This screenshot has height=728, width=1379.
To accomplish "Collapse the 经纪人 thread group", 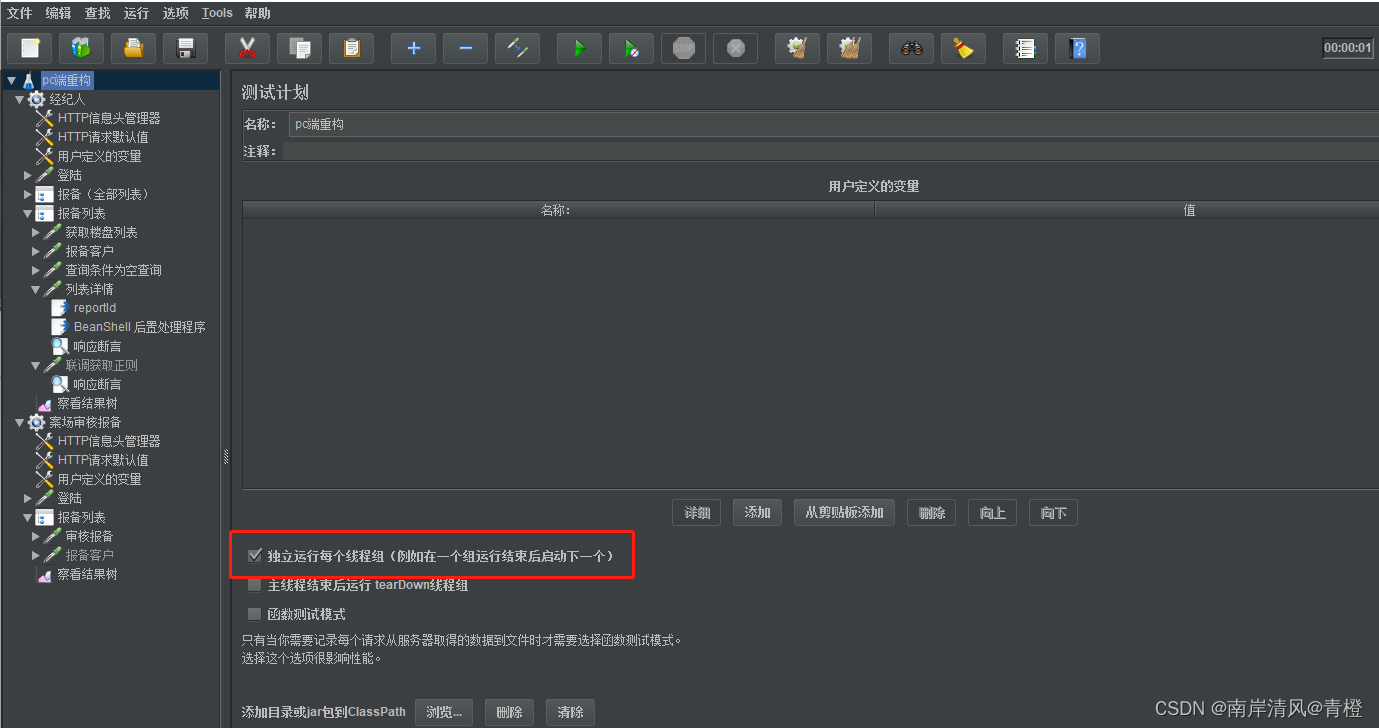I will 19,99.
